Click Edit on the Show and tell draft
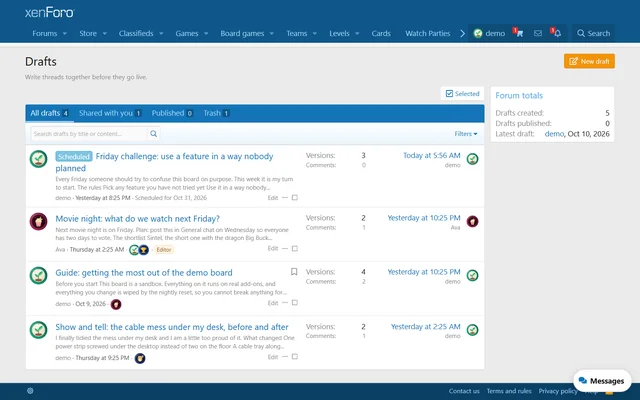 click(273, 357)
